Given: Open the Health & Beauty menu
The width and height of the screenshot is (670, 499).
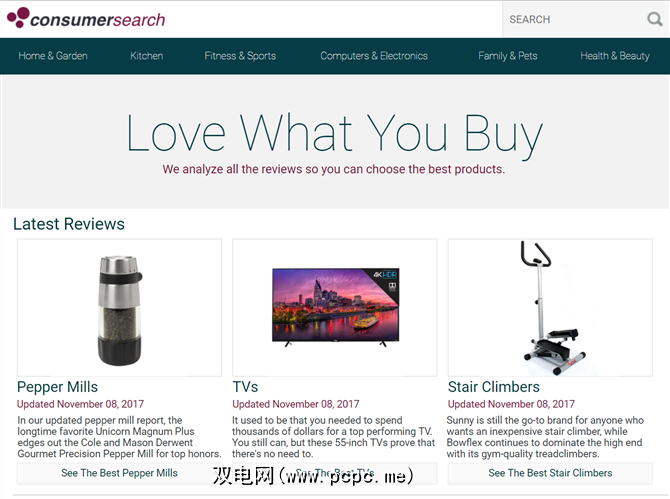Looking at the screenshot, I should (615, 56).
